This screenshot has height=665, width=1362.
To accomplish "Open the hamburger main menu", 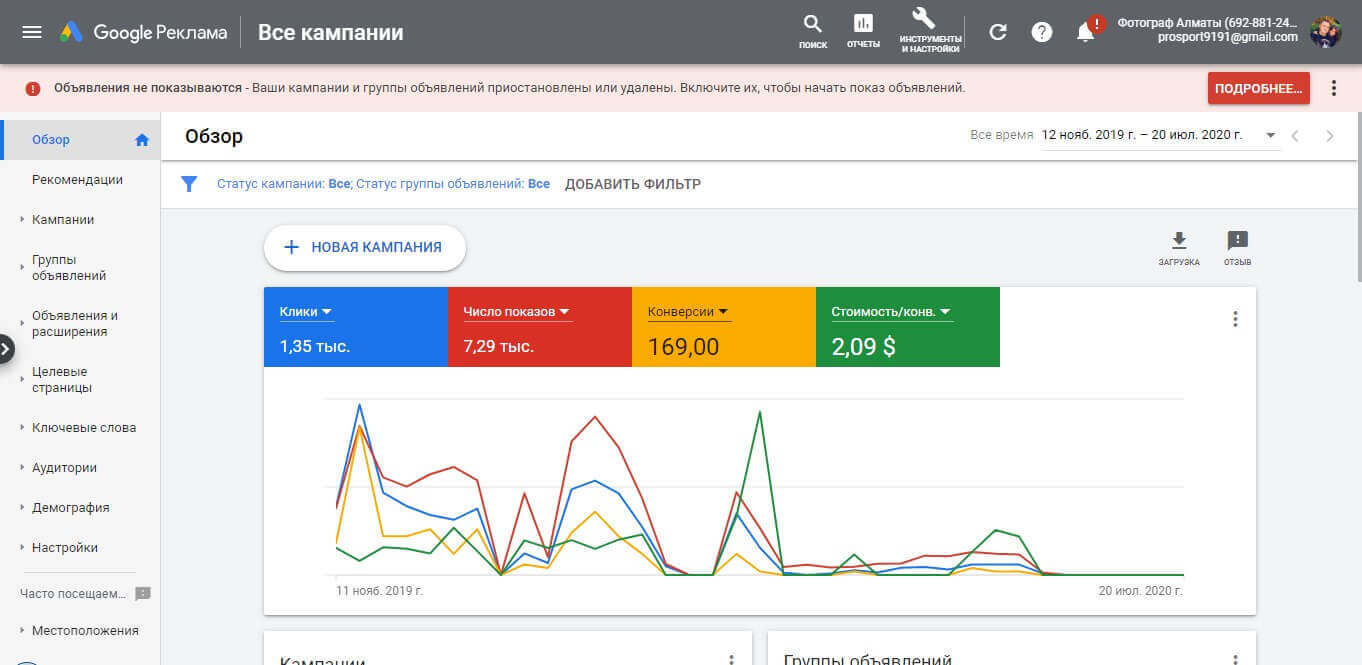I will [32, 32].
